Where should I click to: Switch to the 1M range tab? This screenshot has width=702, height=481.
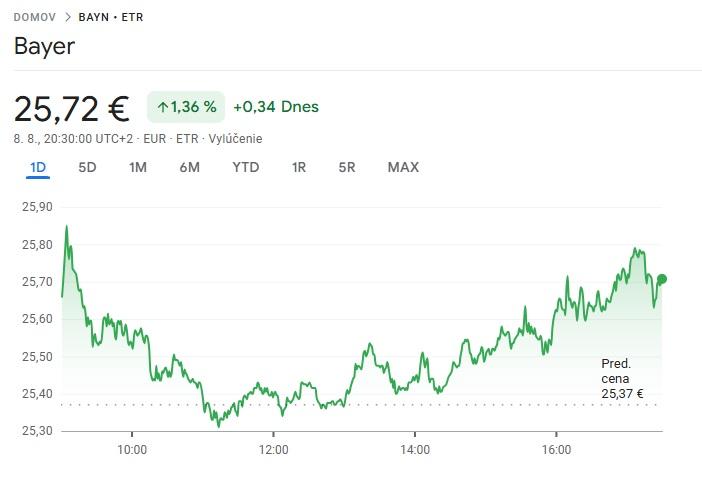138,167
